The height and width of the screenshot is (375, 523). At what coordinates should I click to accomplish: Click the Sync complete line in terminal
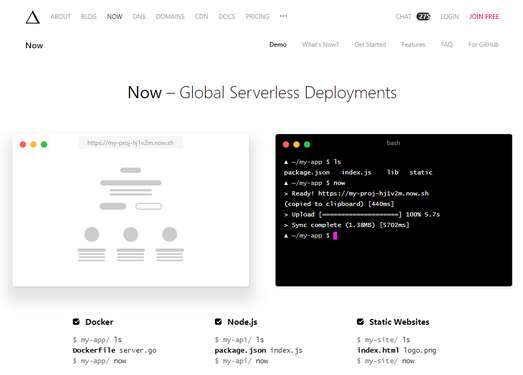coord(347,225)
